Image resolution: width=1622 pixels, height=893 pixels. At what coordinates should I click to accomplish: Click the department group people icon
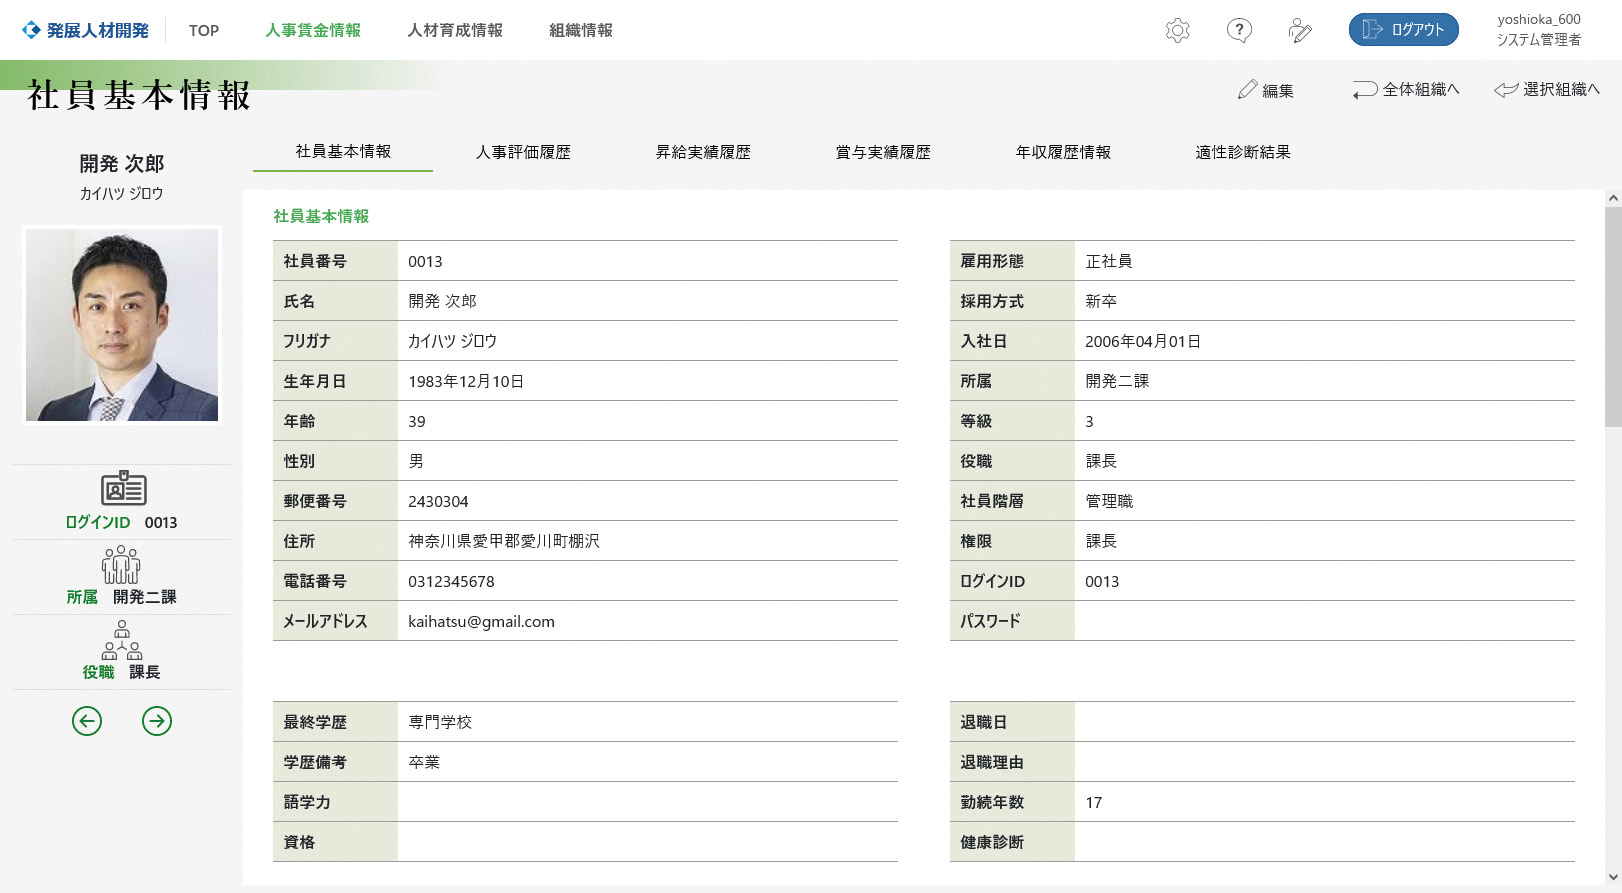click(121, 565)
